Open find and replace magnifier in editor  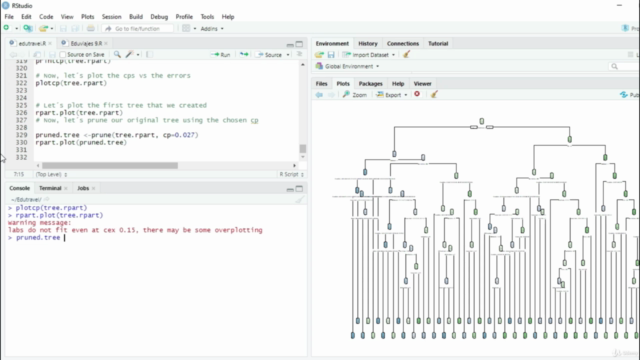click(x=117, y=54)
